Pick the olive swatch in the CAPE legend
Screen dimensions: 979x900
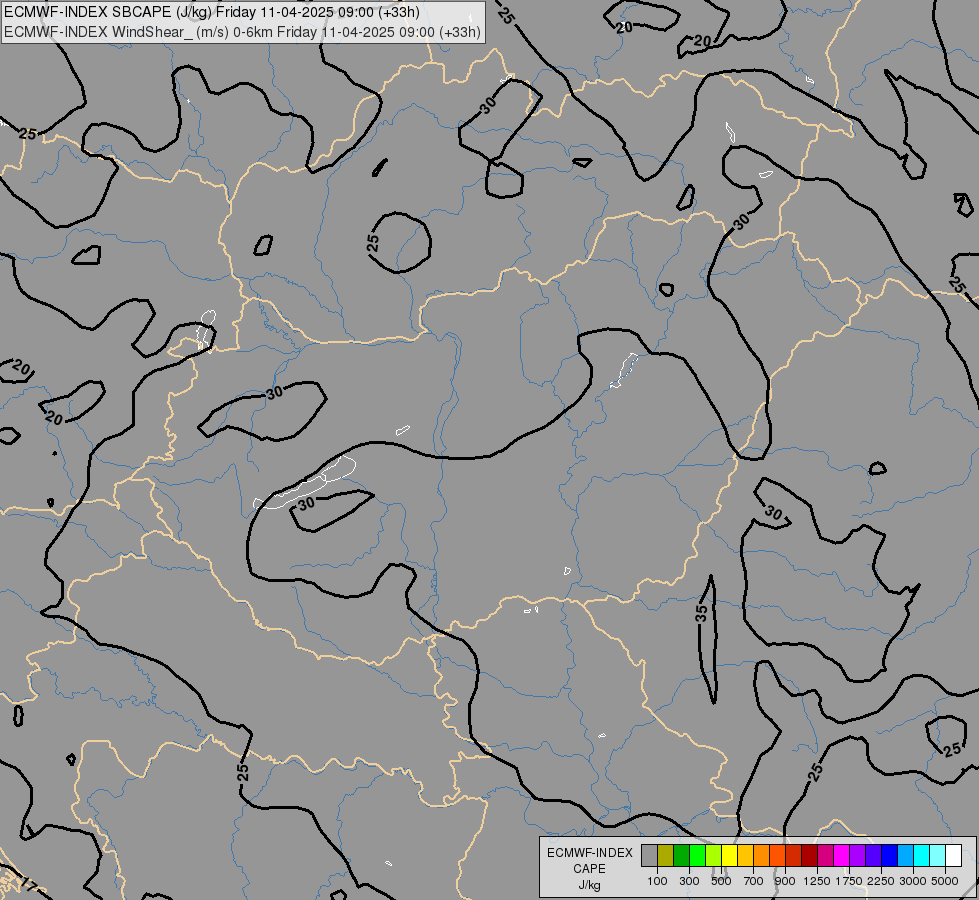click(x=666, y=856)
